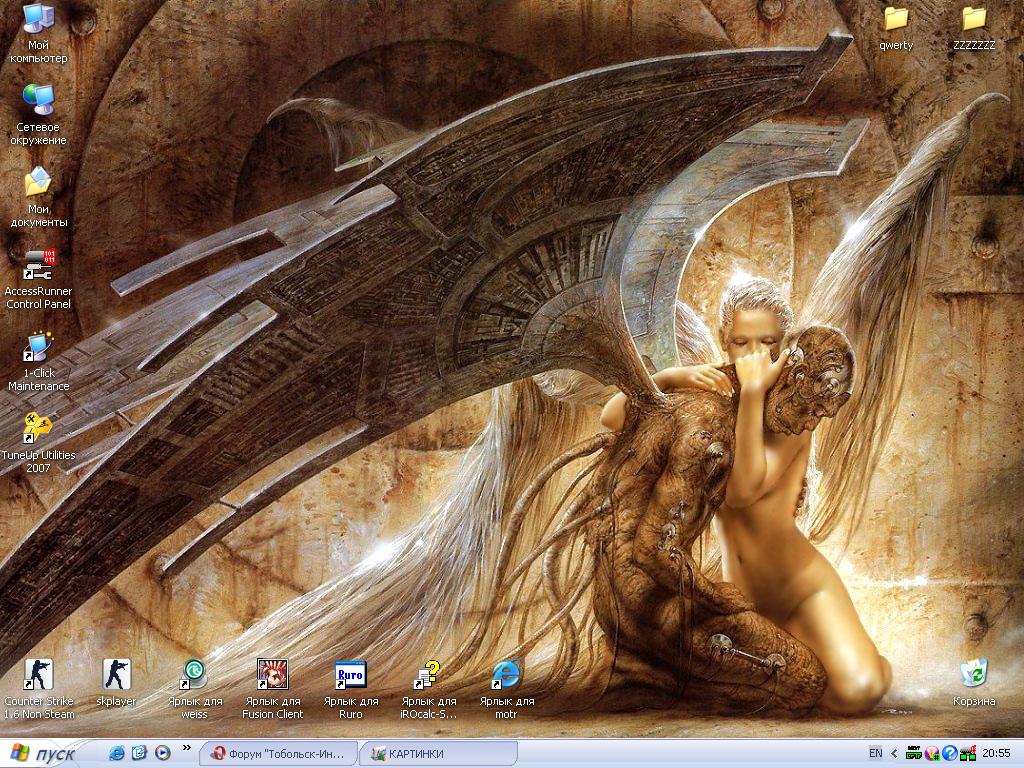
Task: Select the Ярлык для Fusion Client shortcut
Action: point(272,689)
